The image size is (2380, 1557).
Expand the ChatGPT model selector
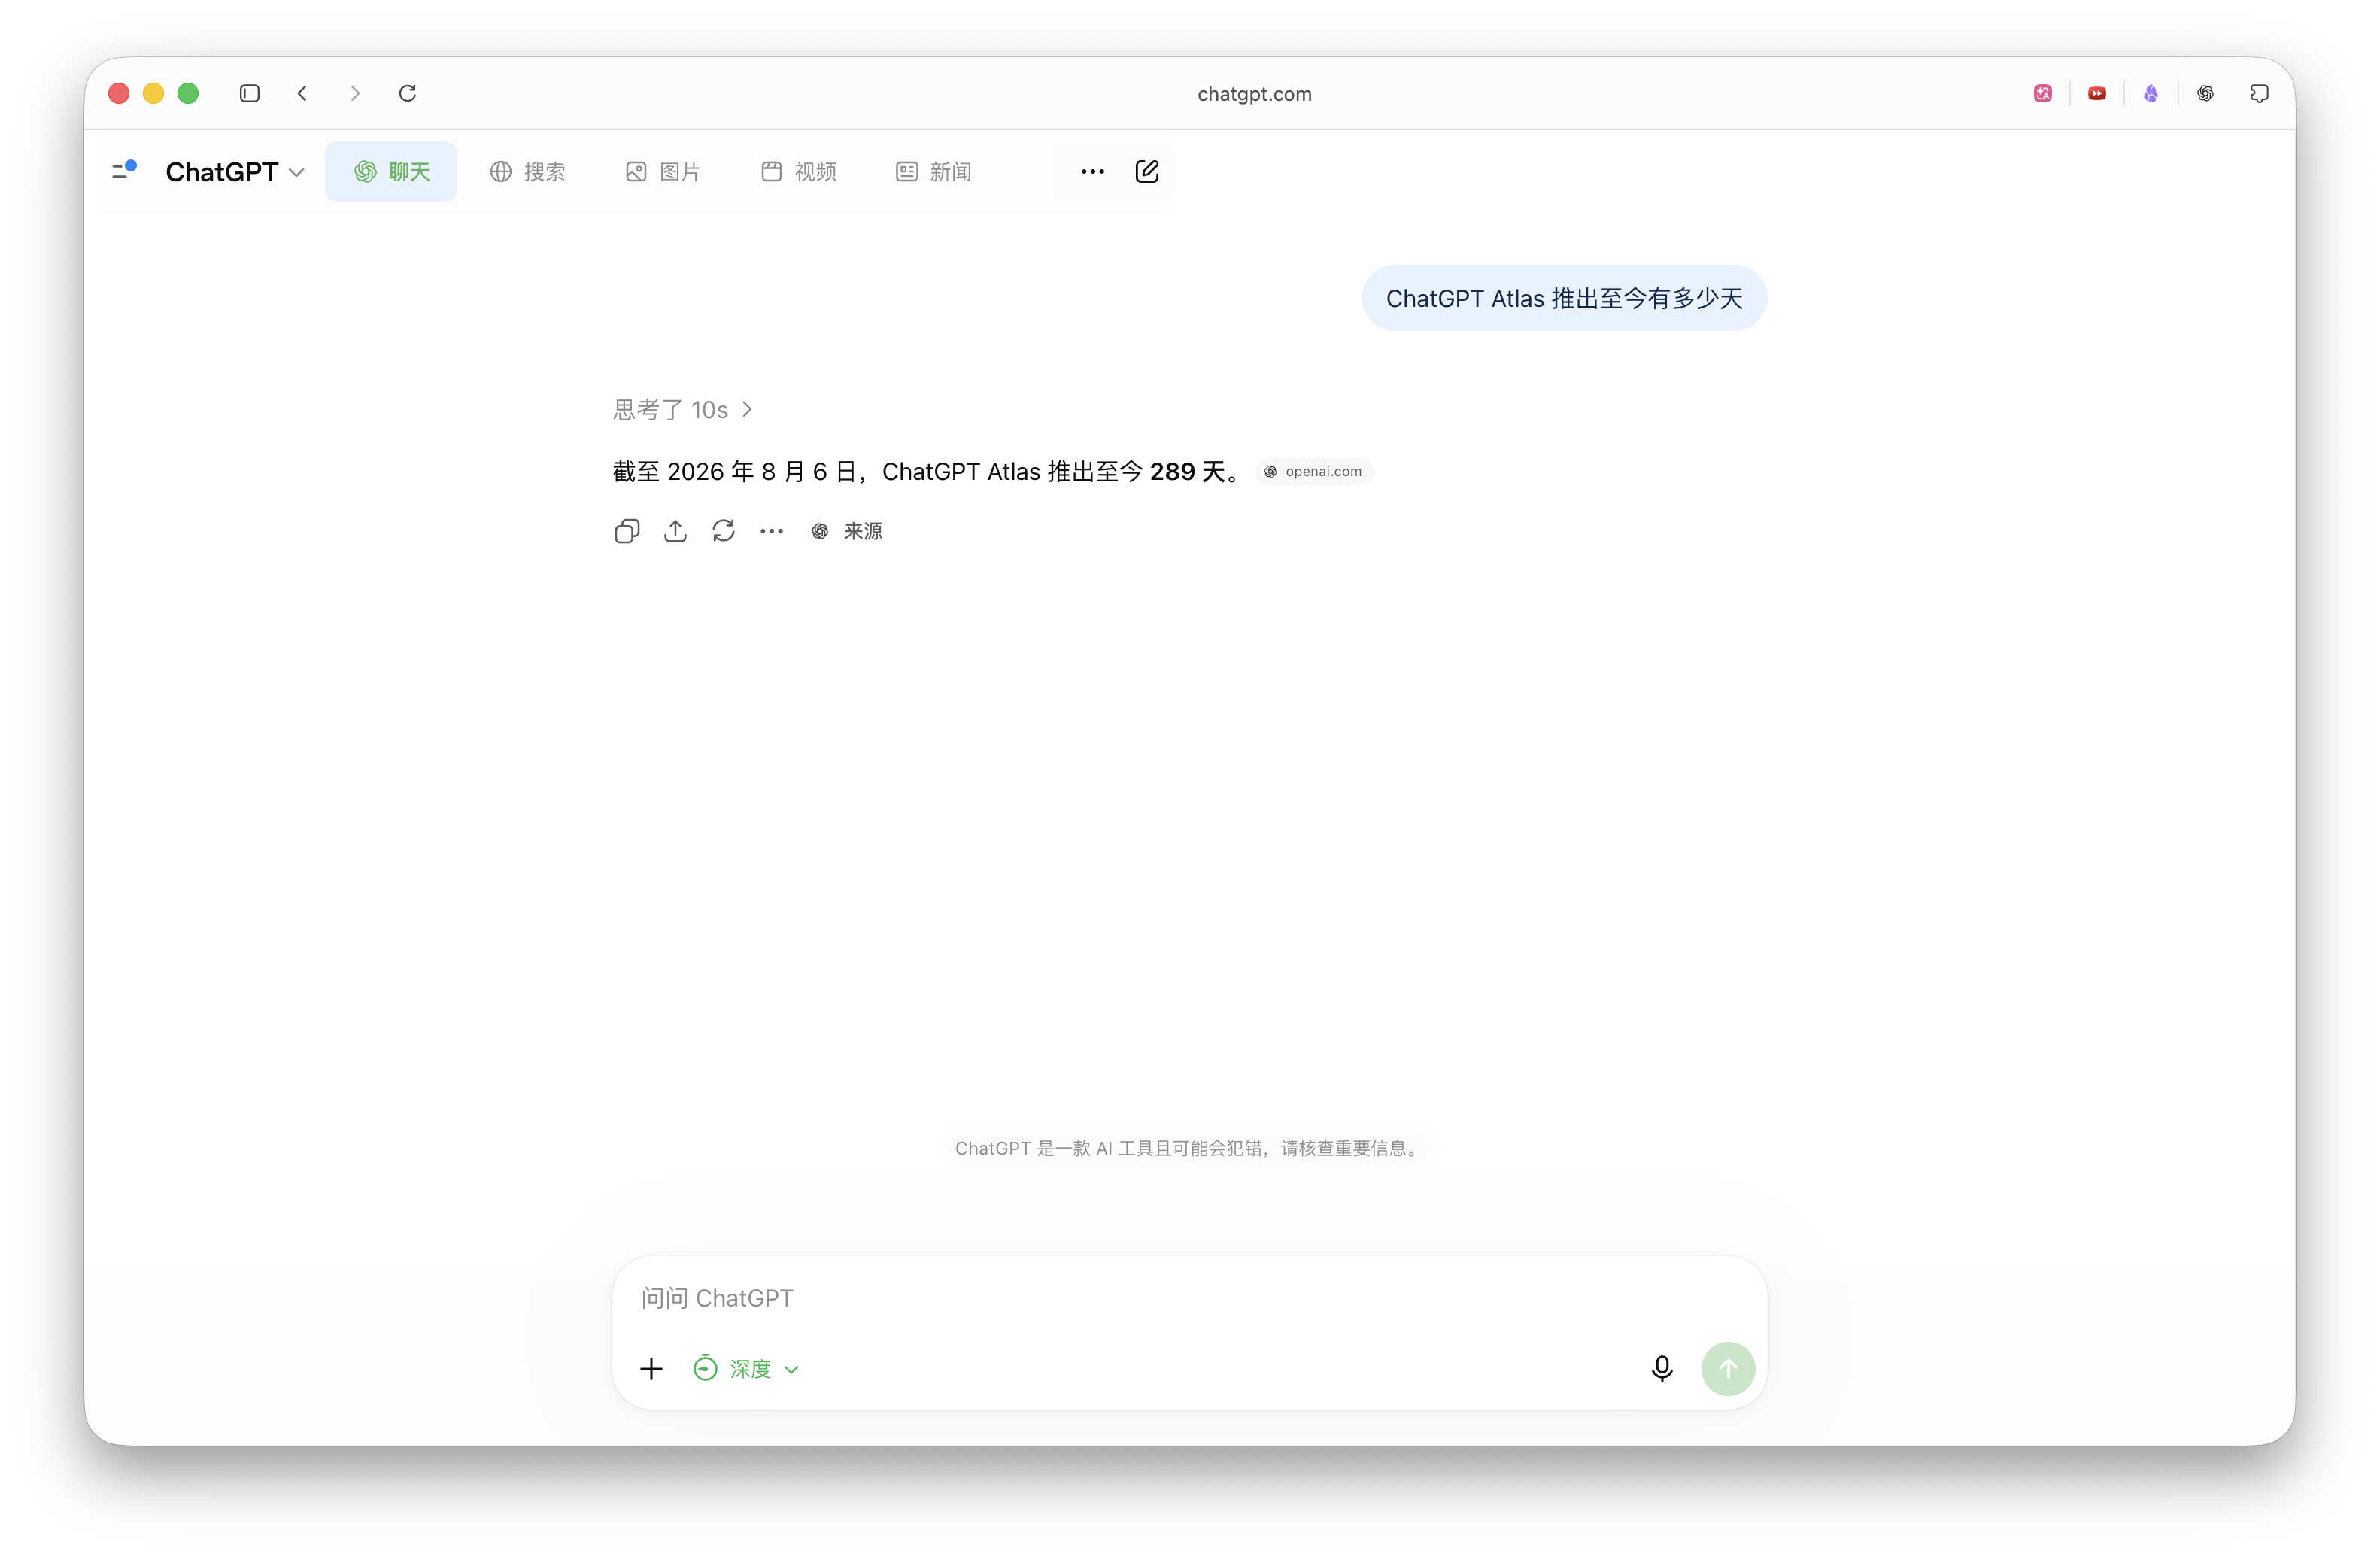tap(235, 172)
